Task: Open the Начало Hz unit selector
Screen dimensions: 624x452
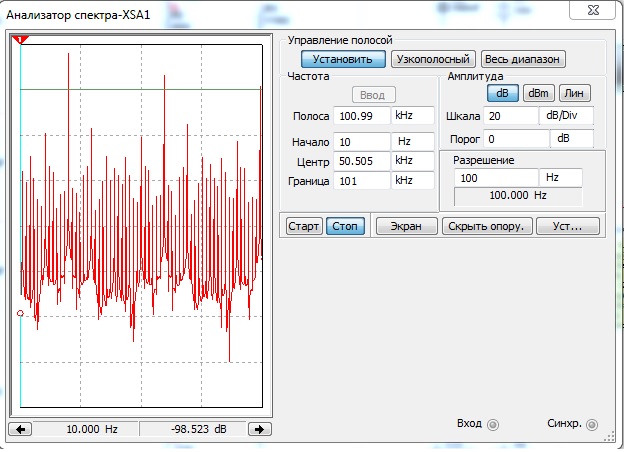Action: point(413,142)
